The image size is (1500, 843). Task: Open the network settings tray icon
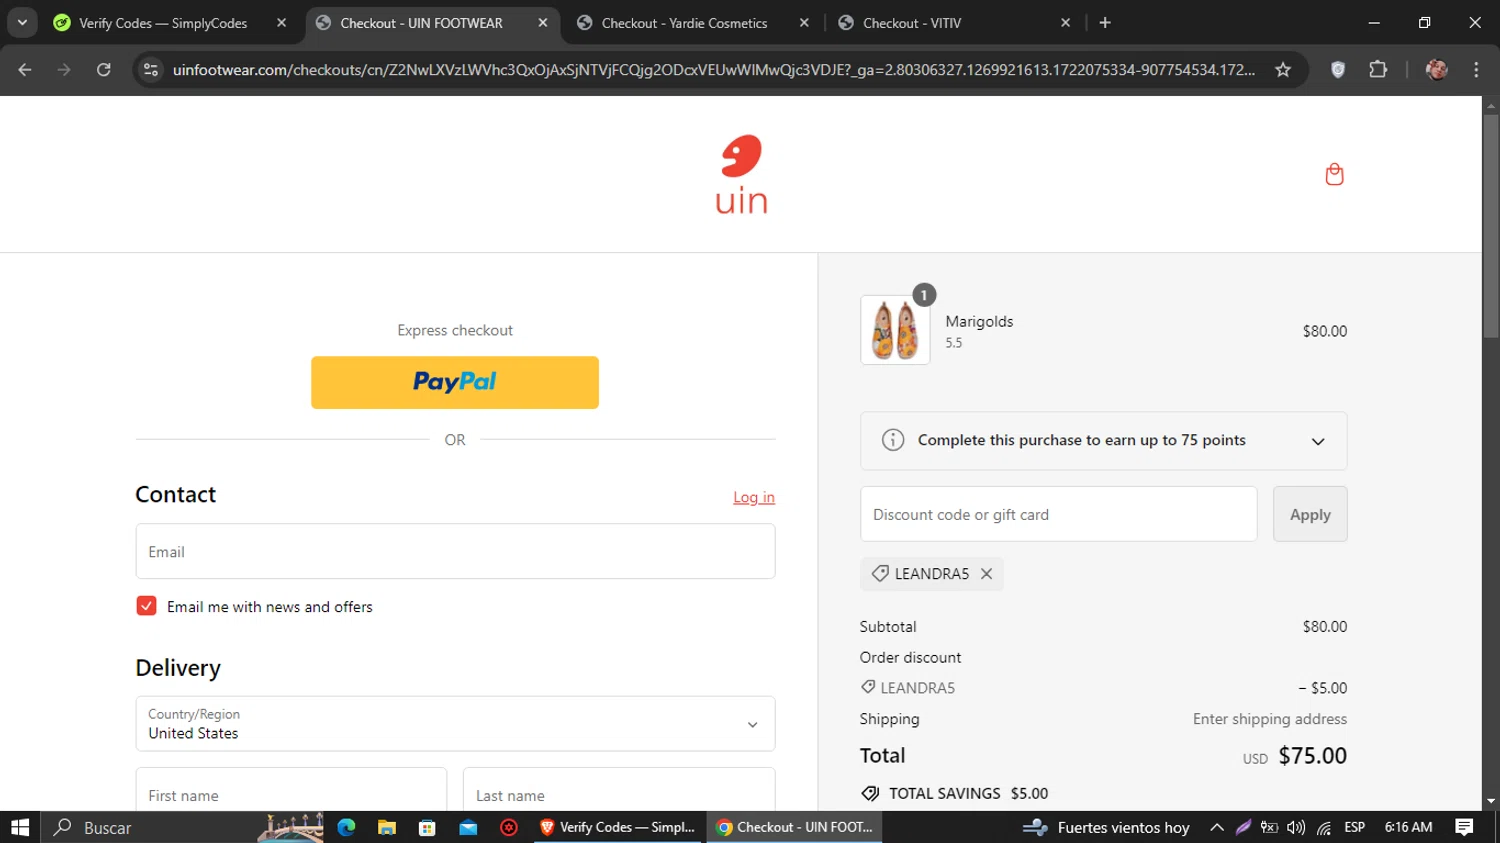1324,827
